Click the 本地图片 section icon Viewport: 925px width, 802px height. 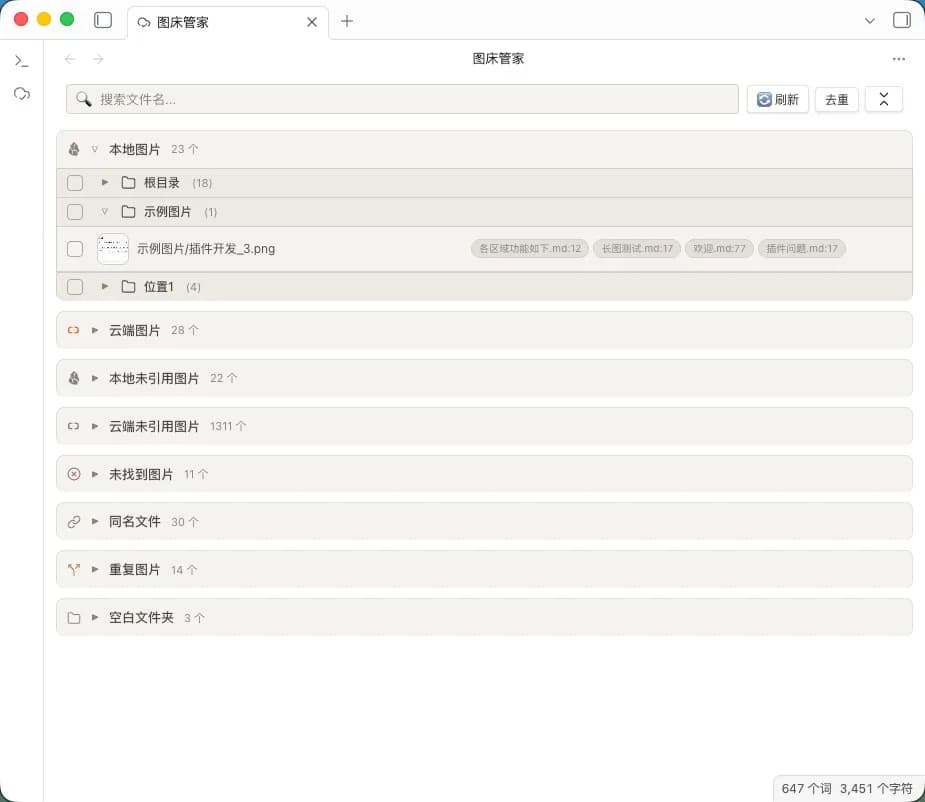click(x=74, y=149)
